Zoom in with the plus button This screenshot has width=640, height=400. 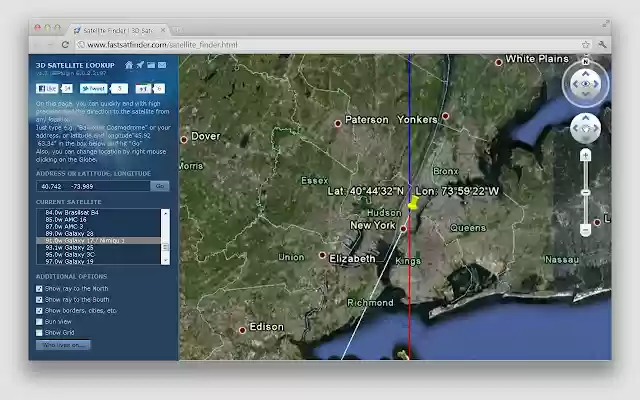pyautogui.click(x=585, y=155)
